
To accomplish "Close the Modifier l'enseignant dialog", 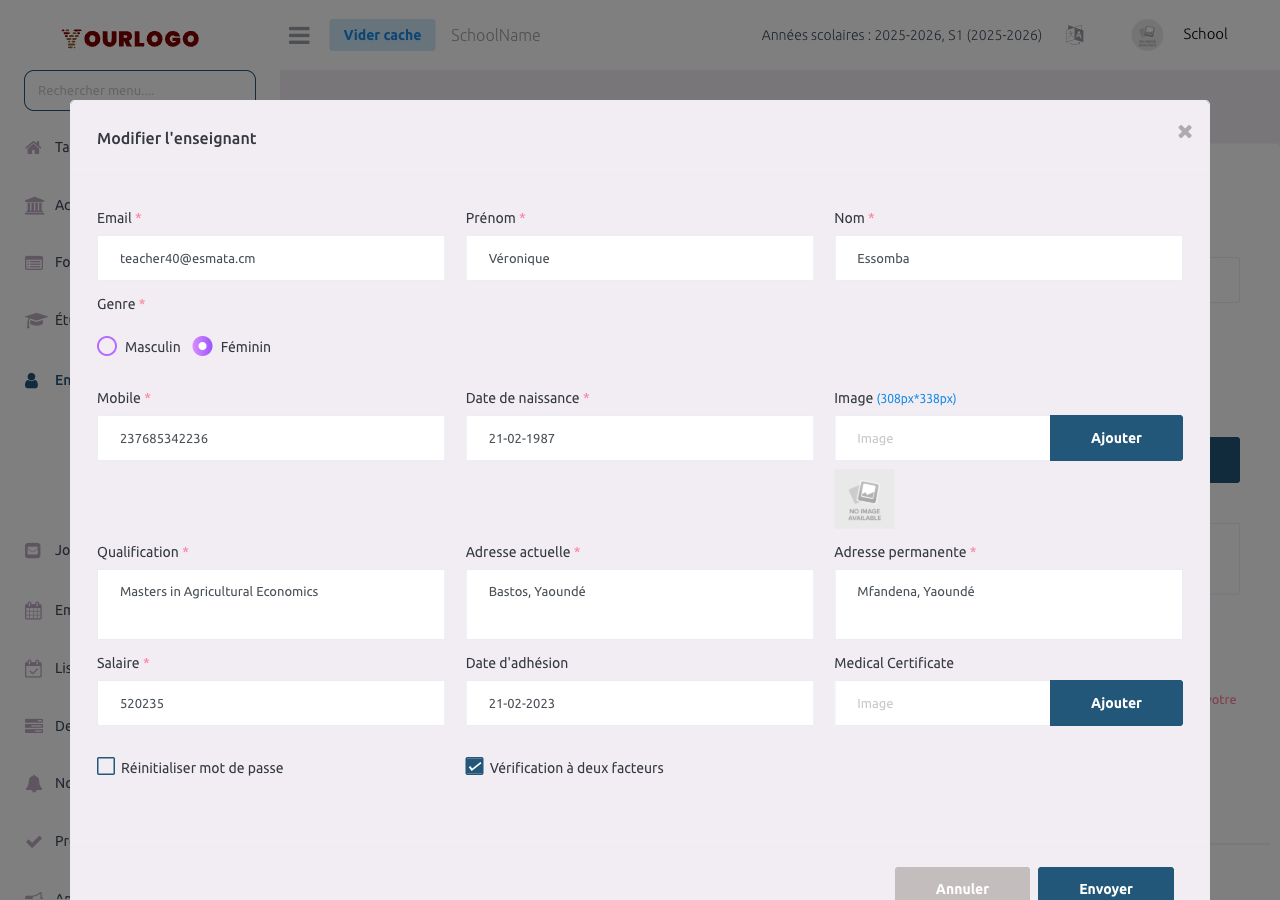I will [1185, 132].
